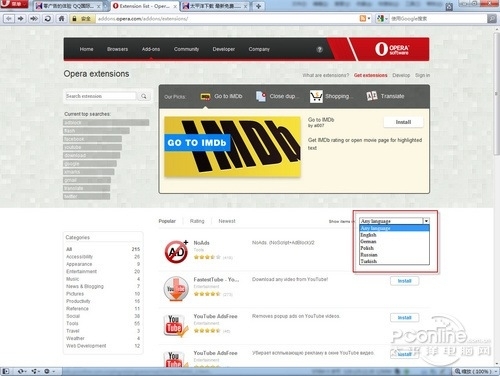Click the search magnifier beside Search extension field

pyautogui.click(x=144, y=96)
